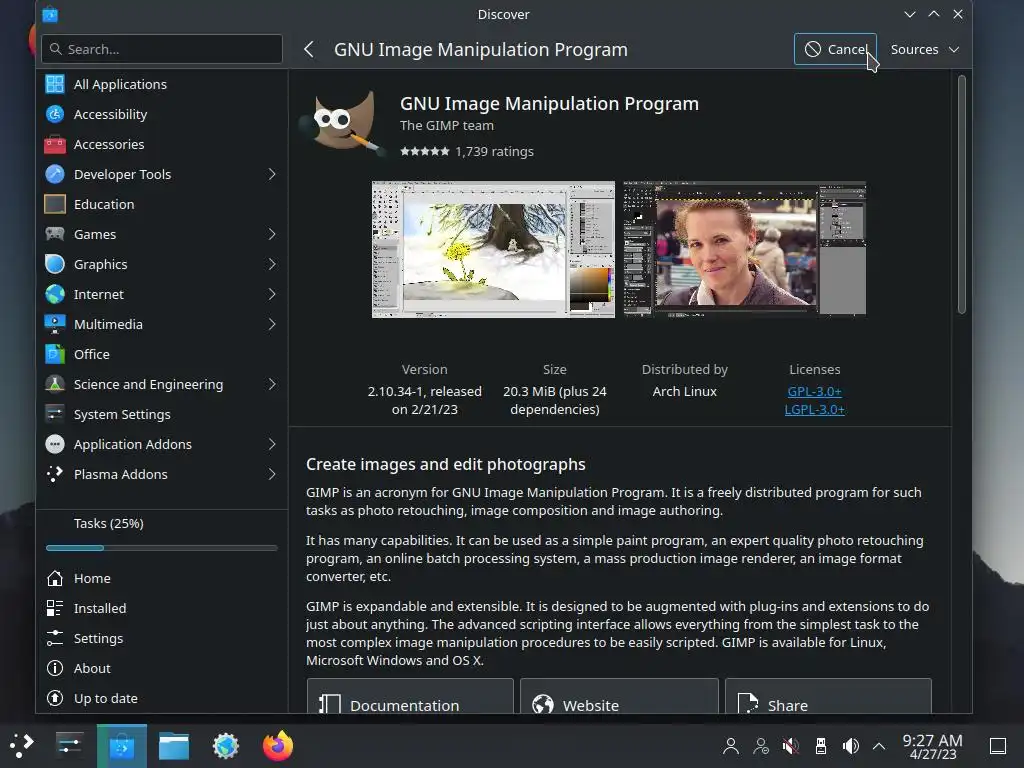The width and height of the screenshot is (1024, 768).
Task: Expand the Developer Tools subcategories chevron
Action: point(272,174)
